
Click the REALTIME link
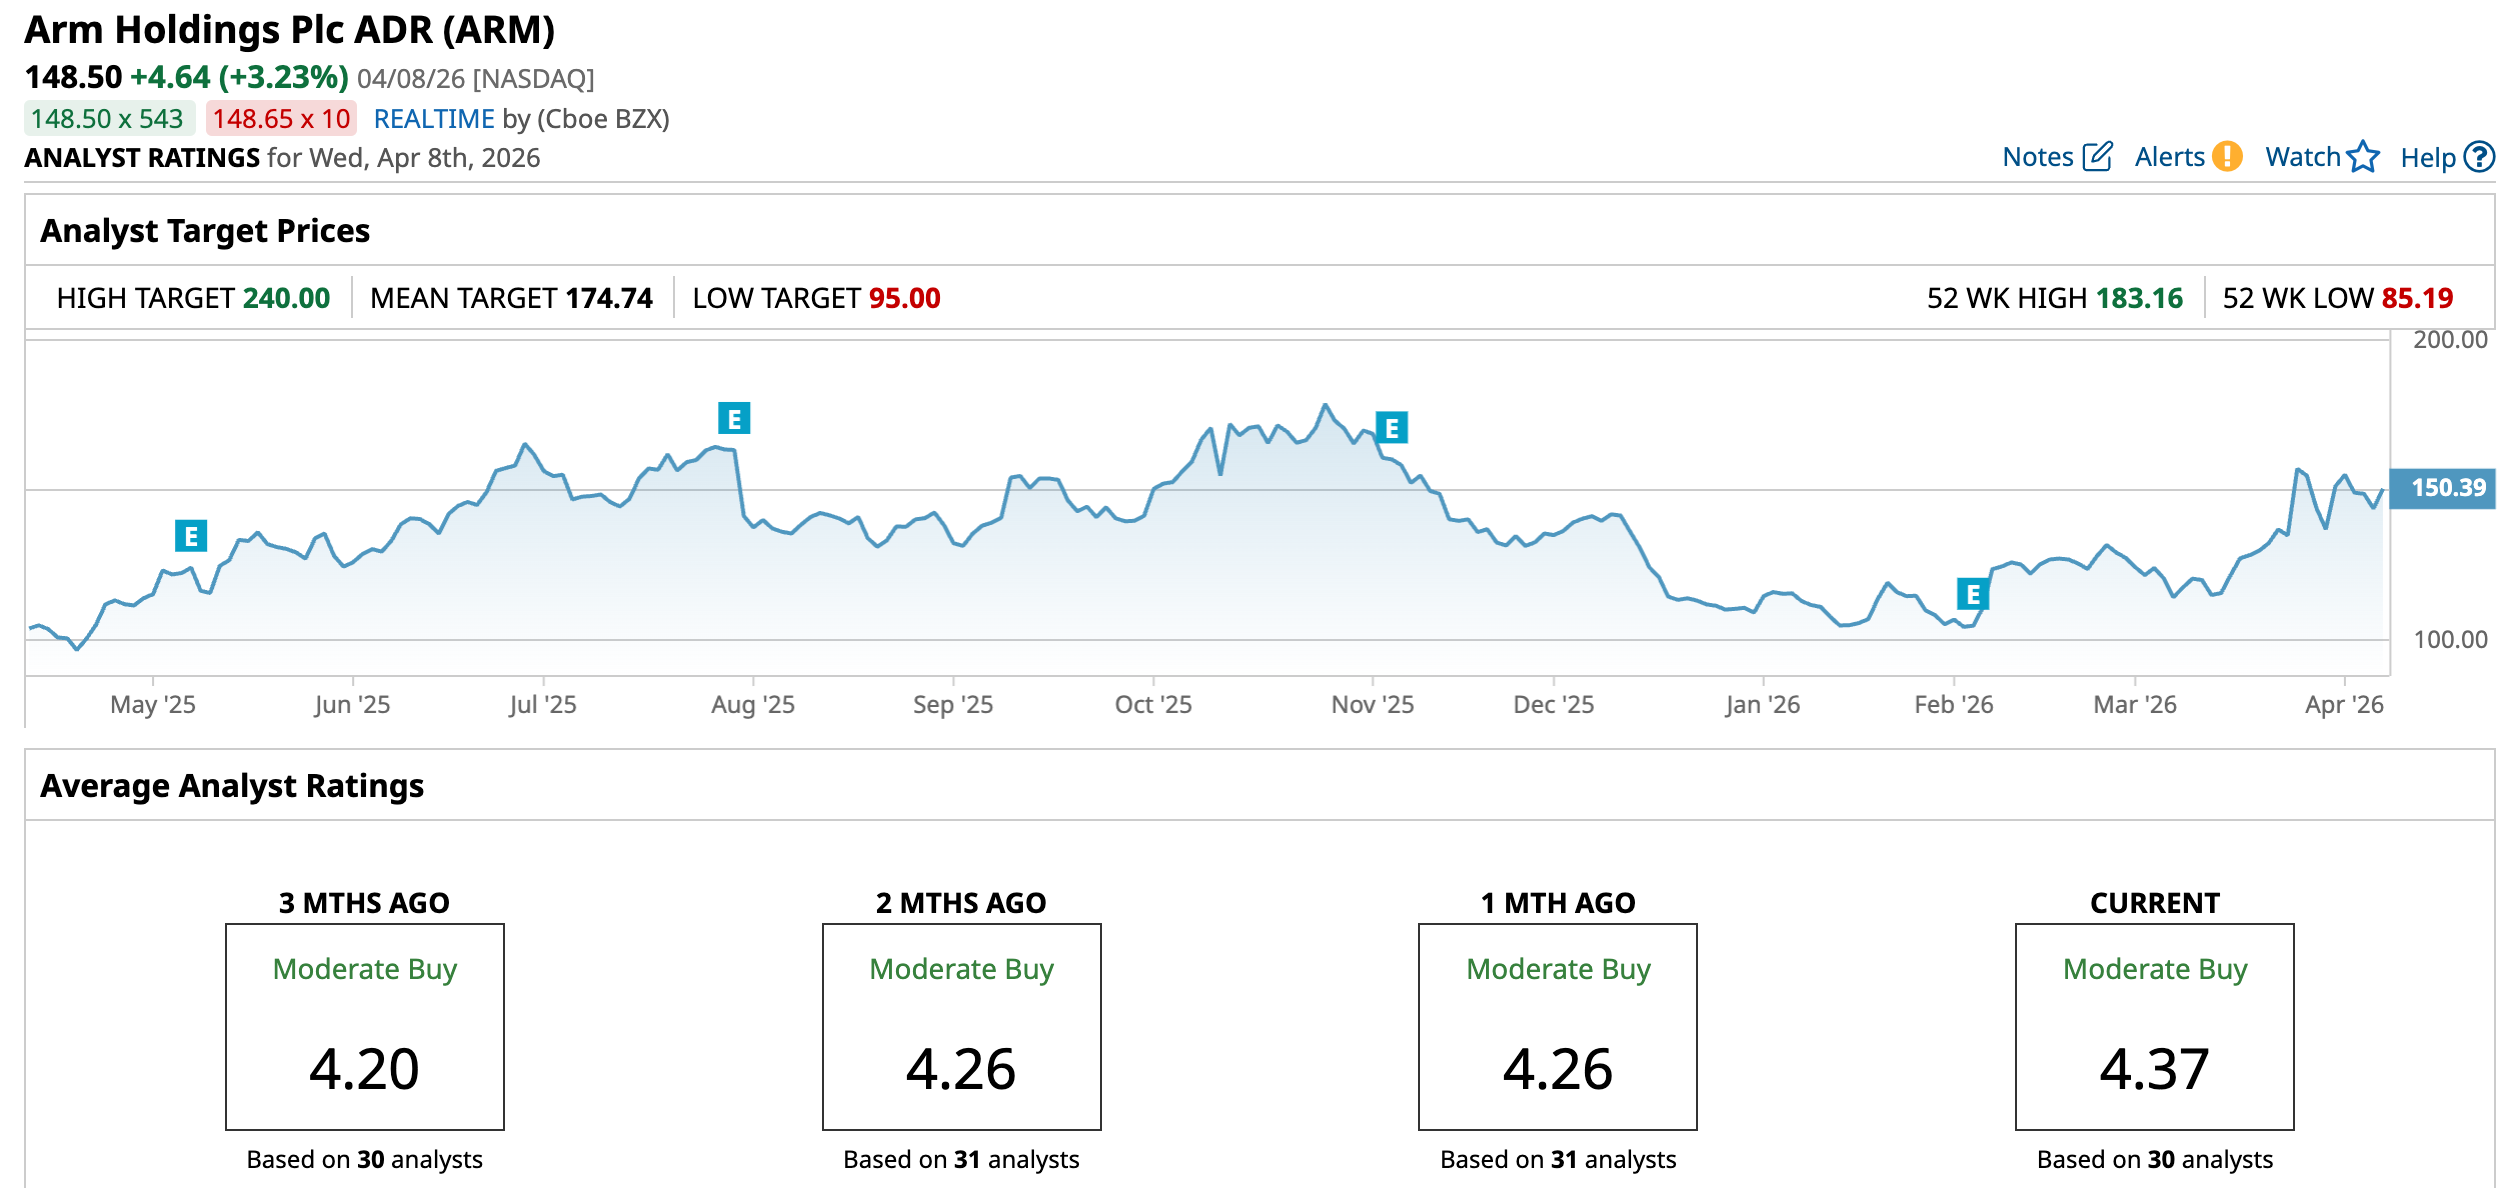434,119
